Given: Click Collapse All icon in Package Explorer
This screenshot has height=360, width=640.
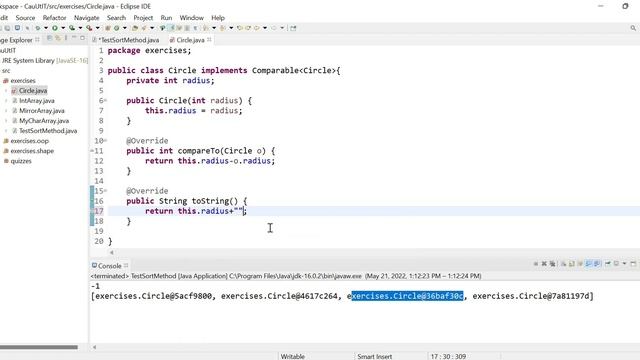Looking at the screenshot, I should [x=49, y=38].
